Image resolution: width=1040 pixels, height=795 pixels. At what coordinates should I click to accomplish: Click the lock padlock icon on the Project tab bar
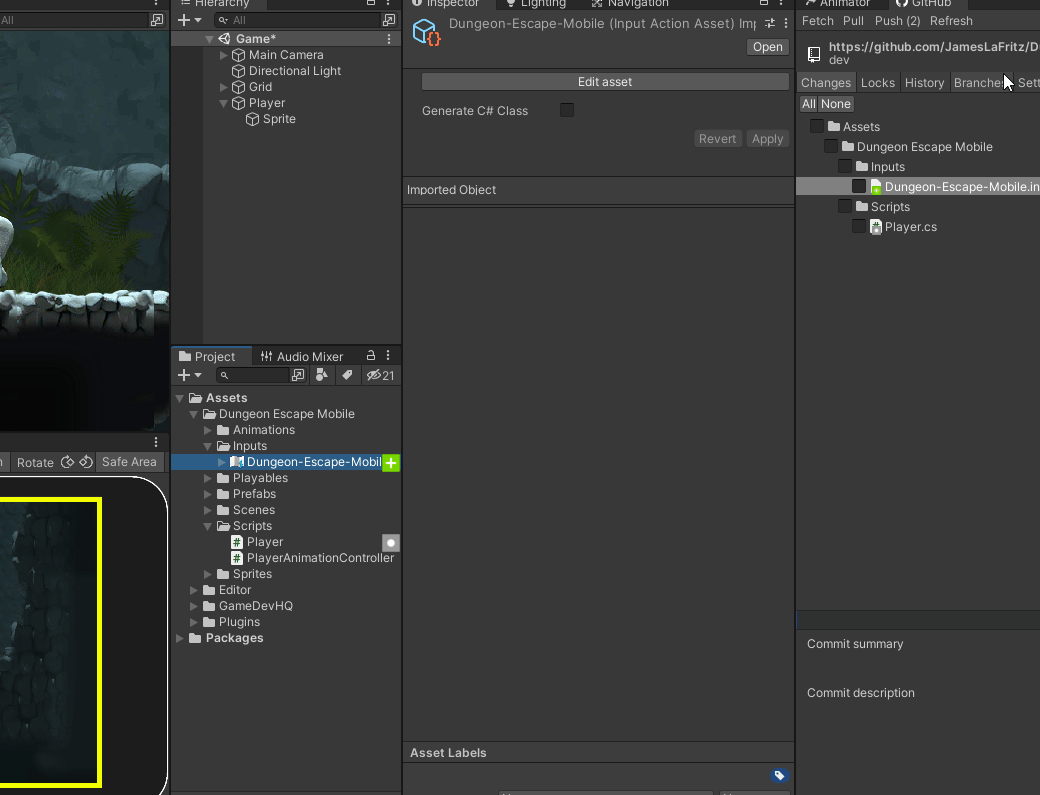pyautogui.click(x=370, y=355)
